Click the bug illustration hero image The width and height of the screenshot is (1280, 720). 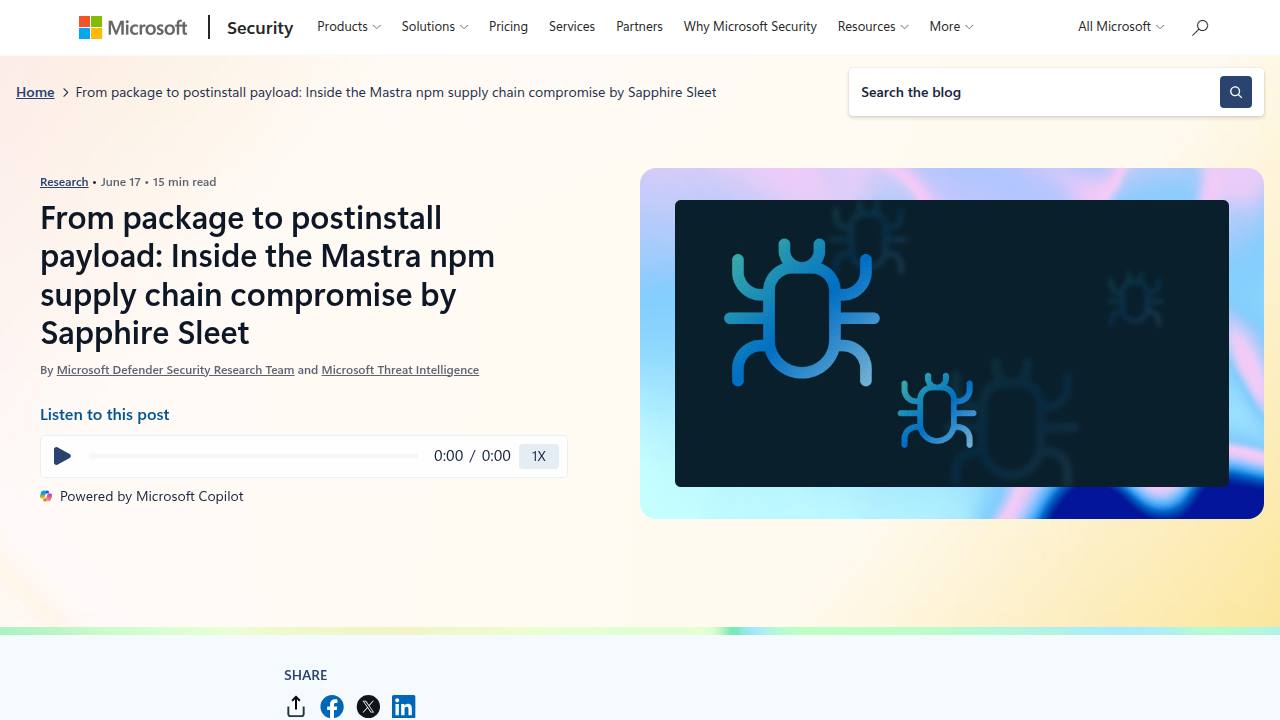[952, 343]
